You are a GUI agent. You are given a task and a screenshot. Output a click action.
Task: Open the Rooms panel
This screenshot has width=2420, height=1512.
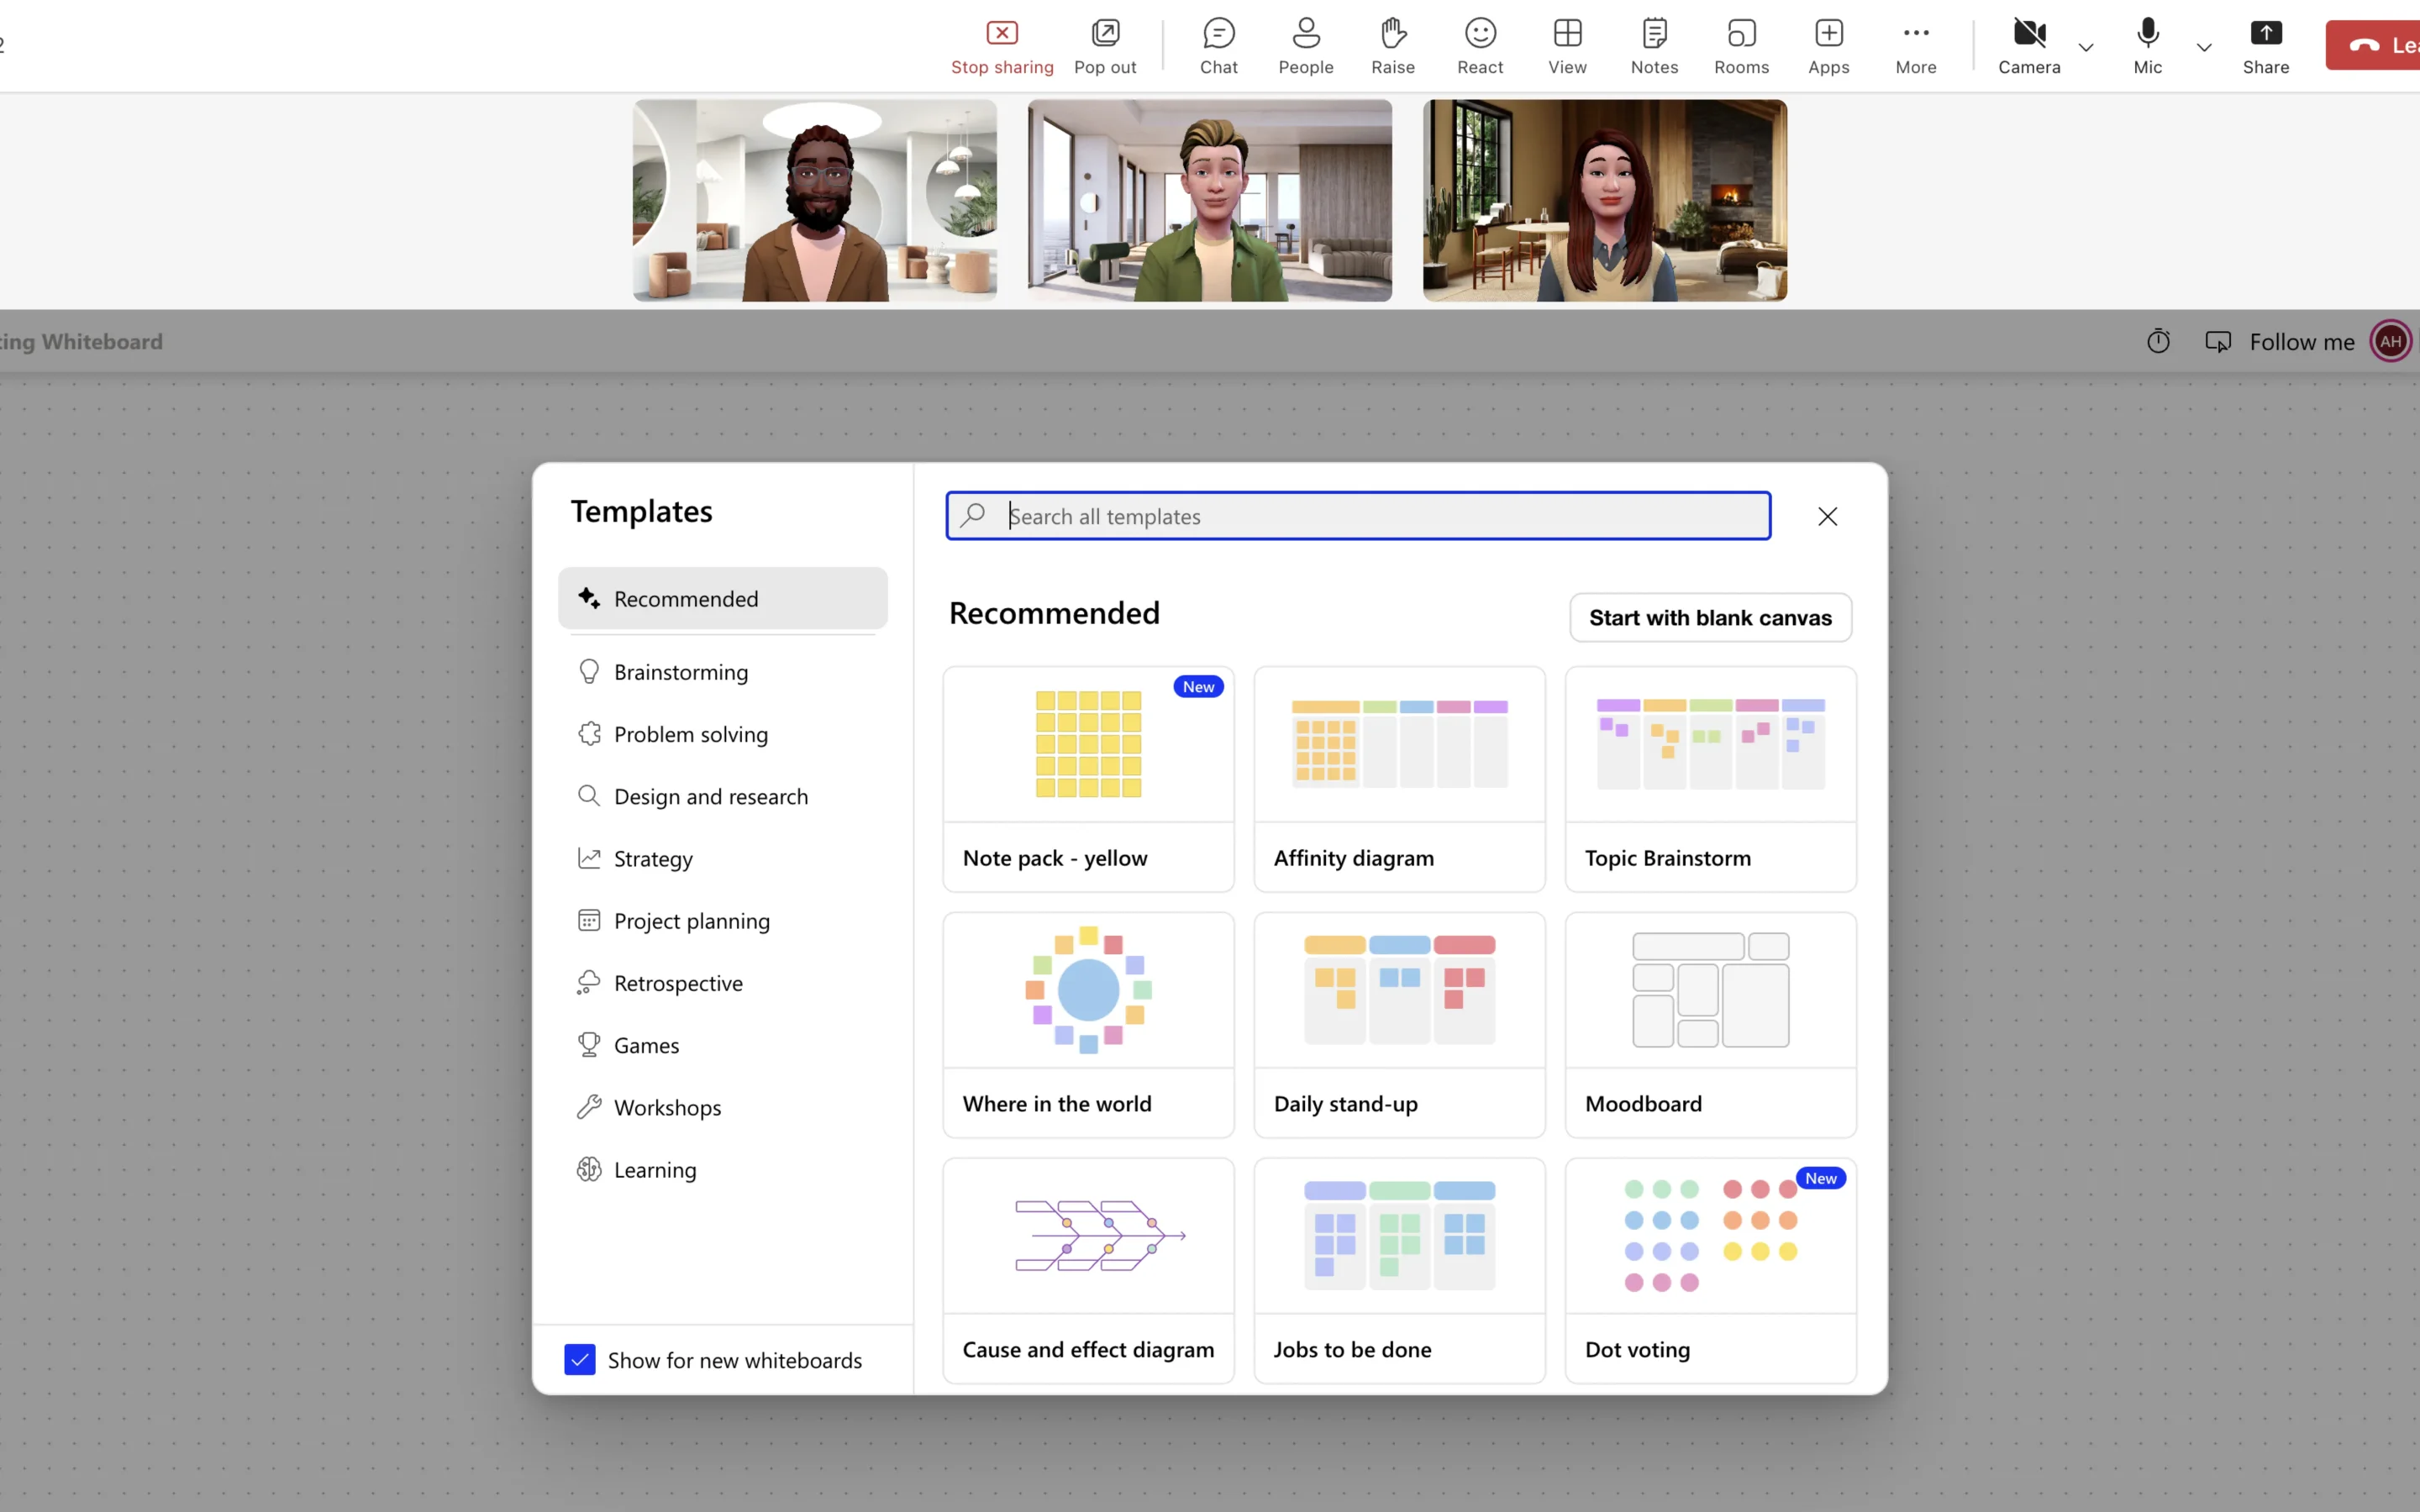(1740, 44)
